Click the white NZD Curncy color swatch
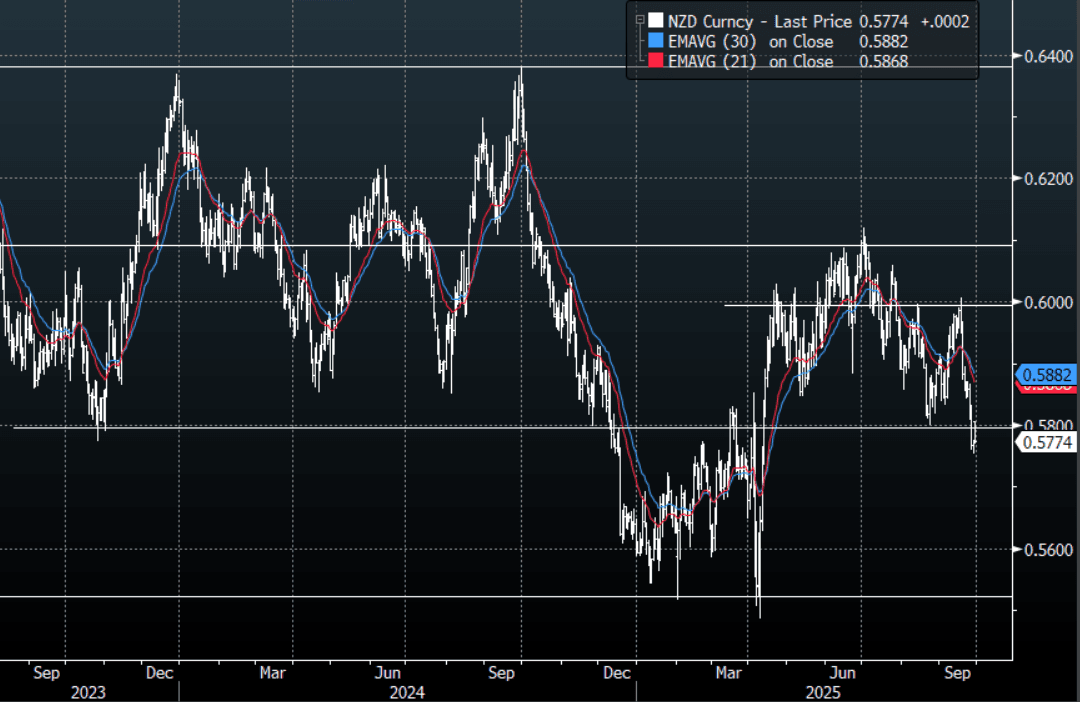Viewport: 1080px width, 702px height. tap(655, 21)
